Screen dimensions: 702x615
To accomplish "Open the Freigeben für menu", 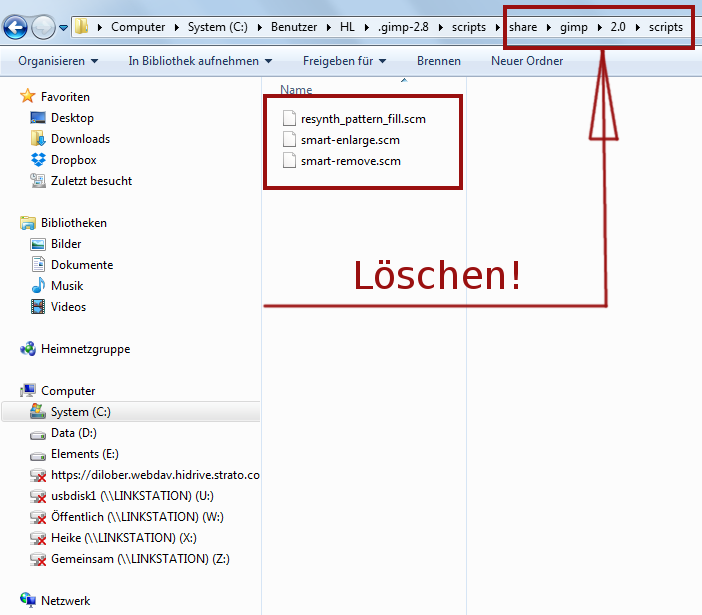I will [344, 61].
